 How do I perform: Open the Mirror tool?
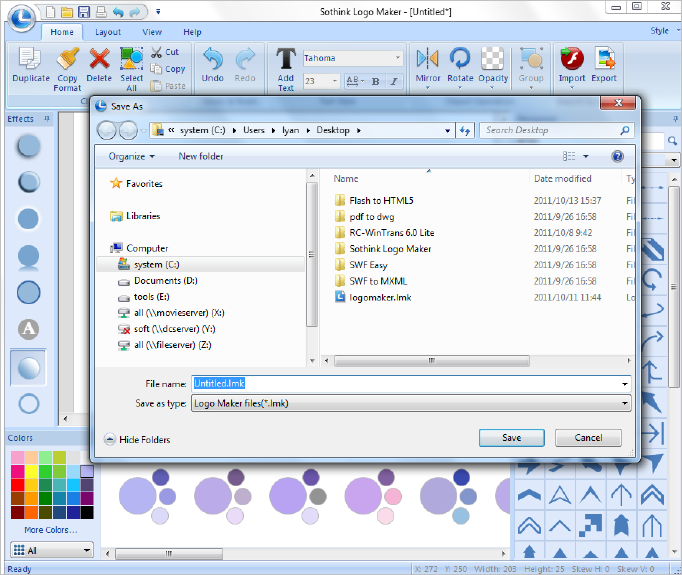click(x=427, y=60)
